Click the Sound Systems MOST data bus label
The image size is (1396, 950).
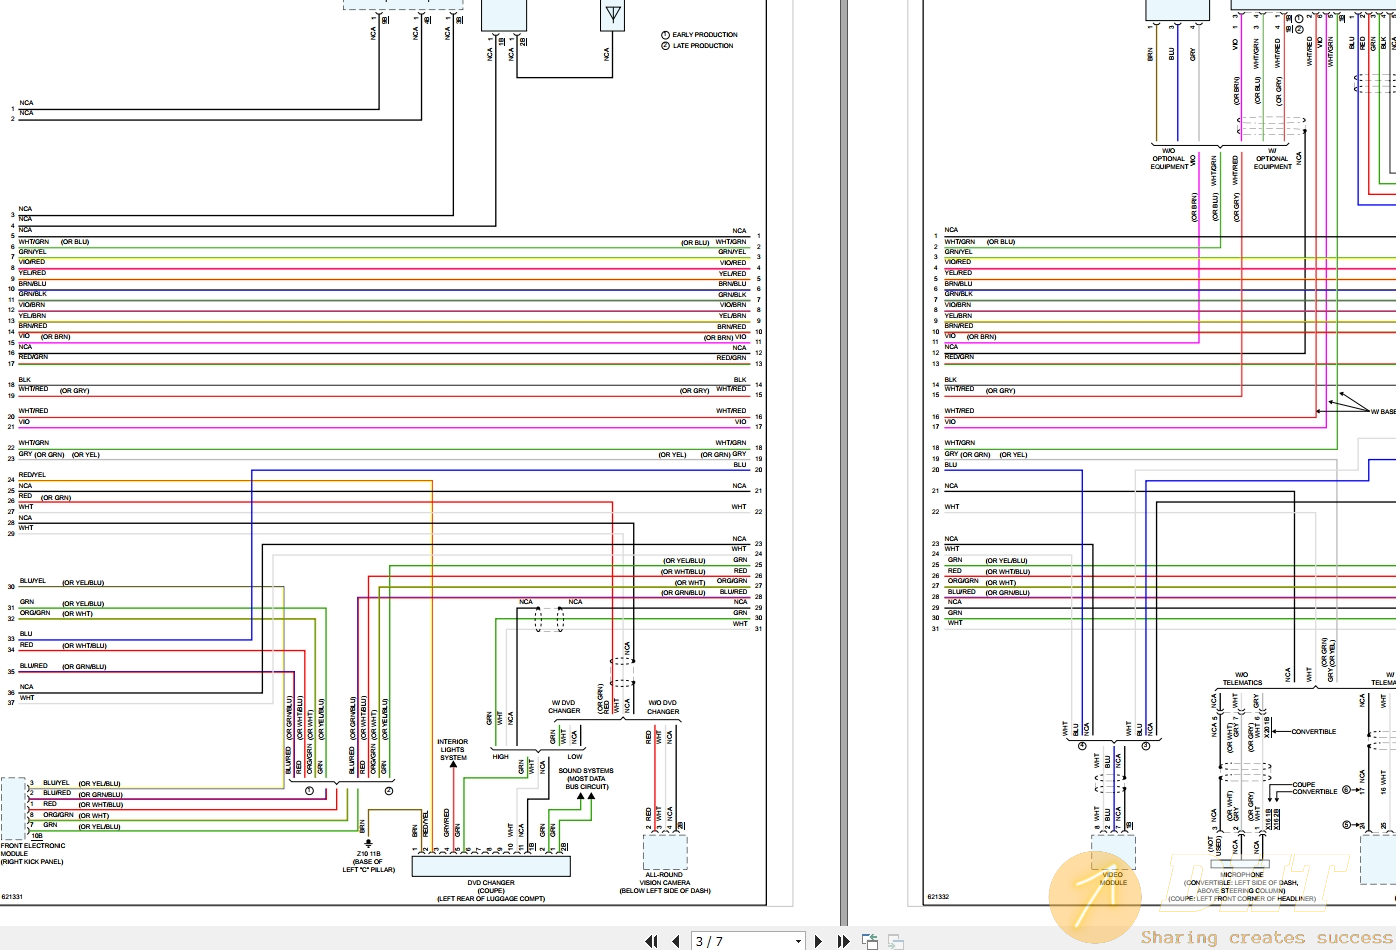click(586, 779)
